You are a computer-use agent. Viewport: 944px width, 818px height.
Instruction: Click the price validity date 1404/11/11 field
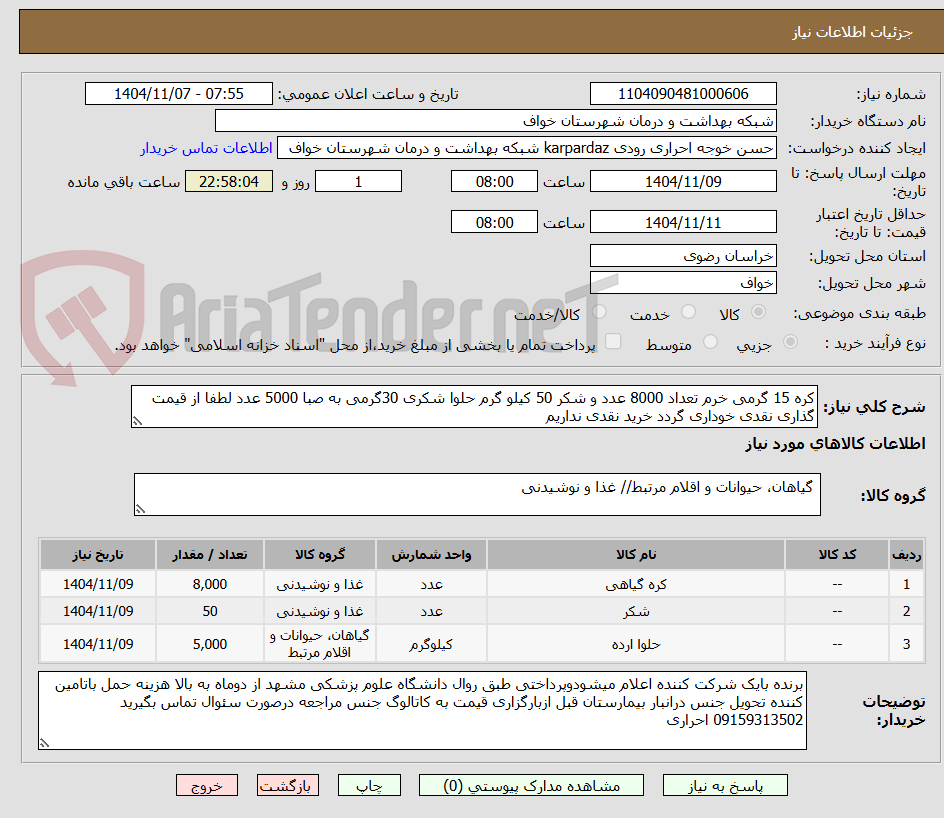click(x=683, y=222)
